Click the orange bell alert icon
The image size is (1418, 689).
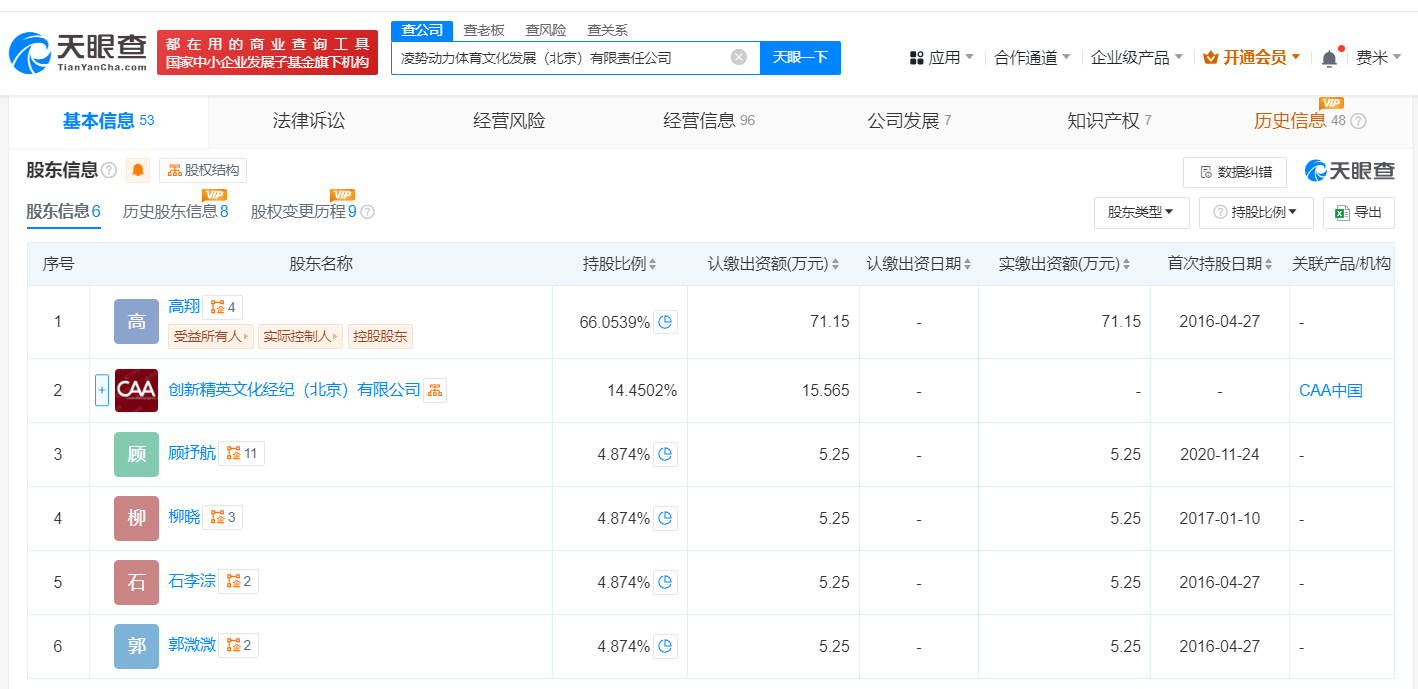[x=138, y=170]
